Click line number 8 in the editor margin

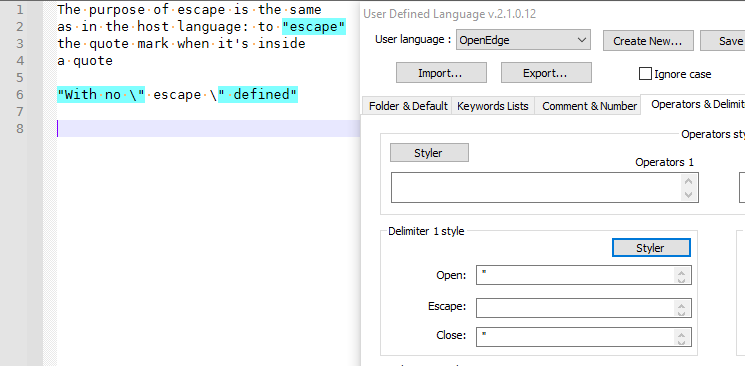[19, 129]
